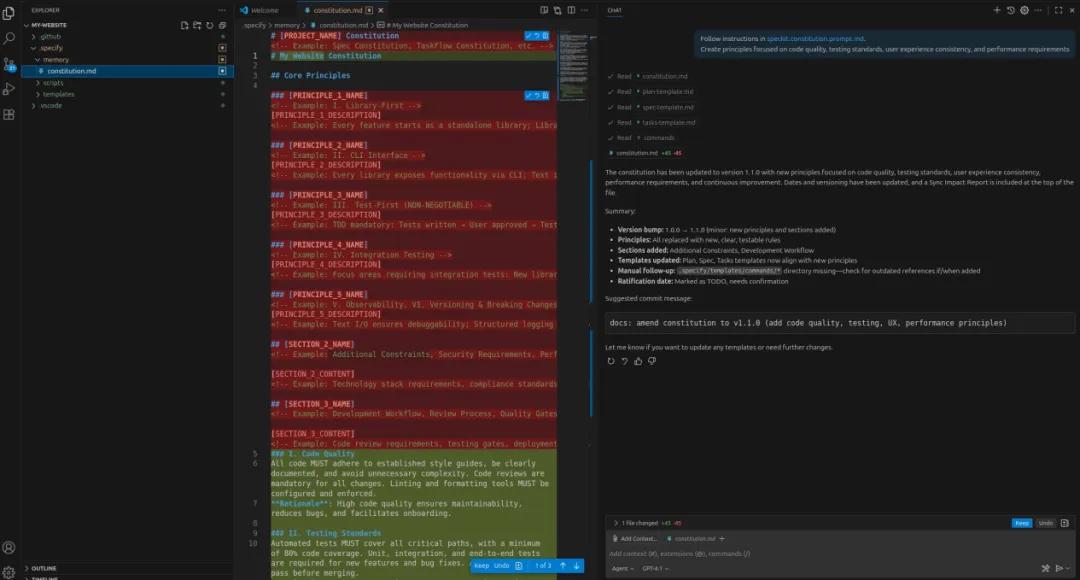
Task: Open editor more actions menu
Action: point(584,10)
